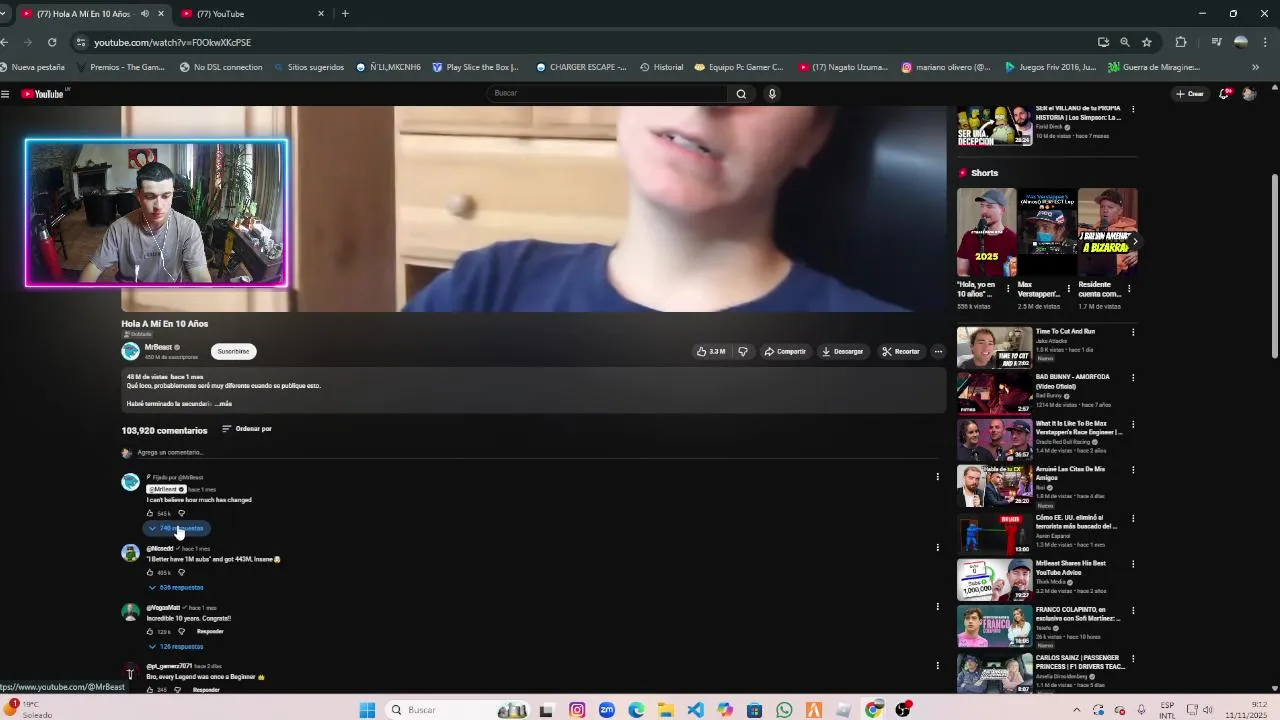The height and width of the screenshot is (720, 1280).
Task: Open the browser extensions puzzle icon
Action: click(x=1181, y=42)
